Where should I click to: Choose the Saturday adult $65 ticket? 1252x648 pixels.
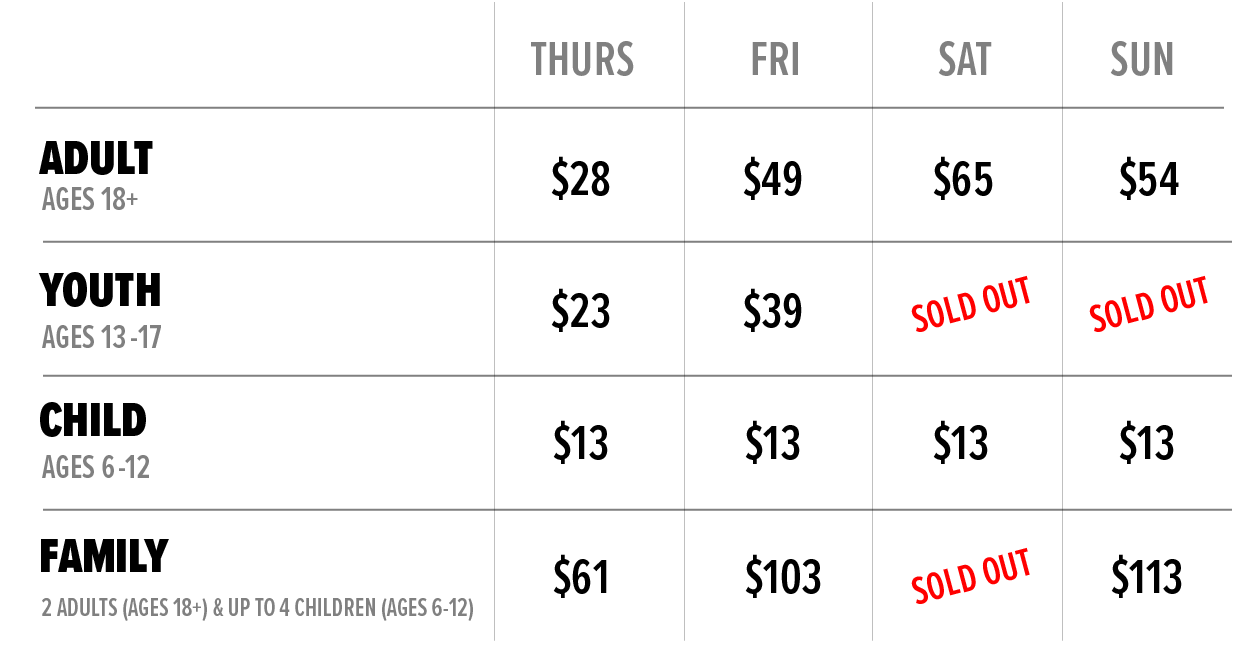pyautogui.click(x=963, y=180)
